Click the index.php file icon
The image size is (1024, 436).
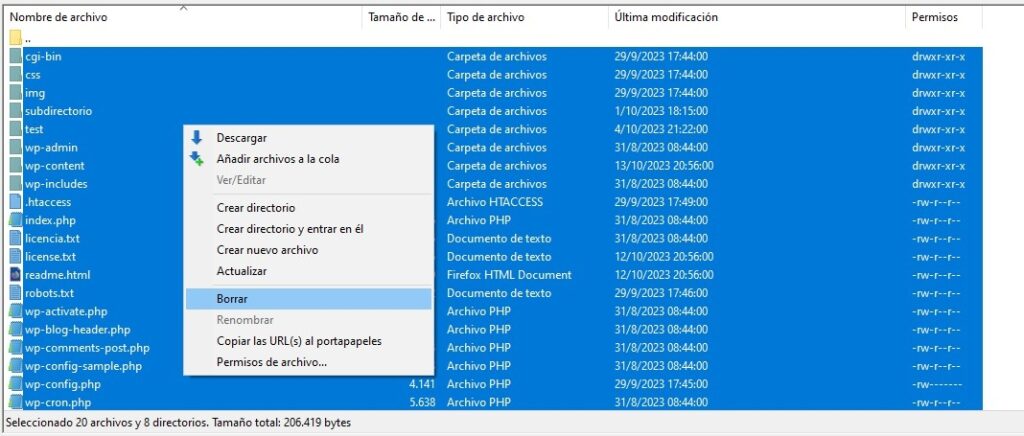pos(16,220)
